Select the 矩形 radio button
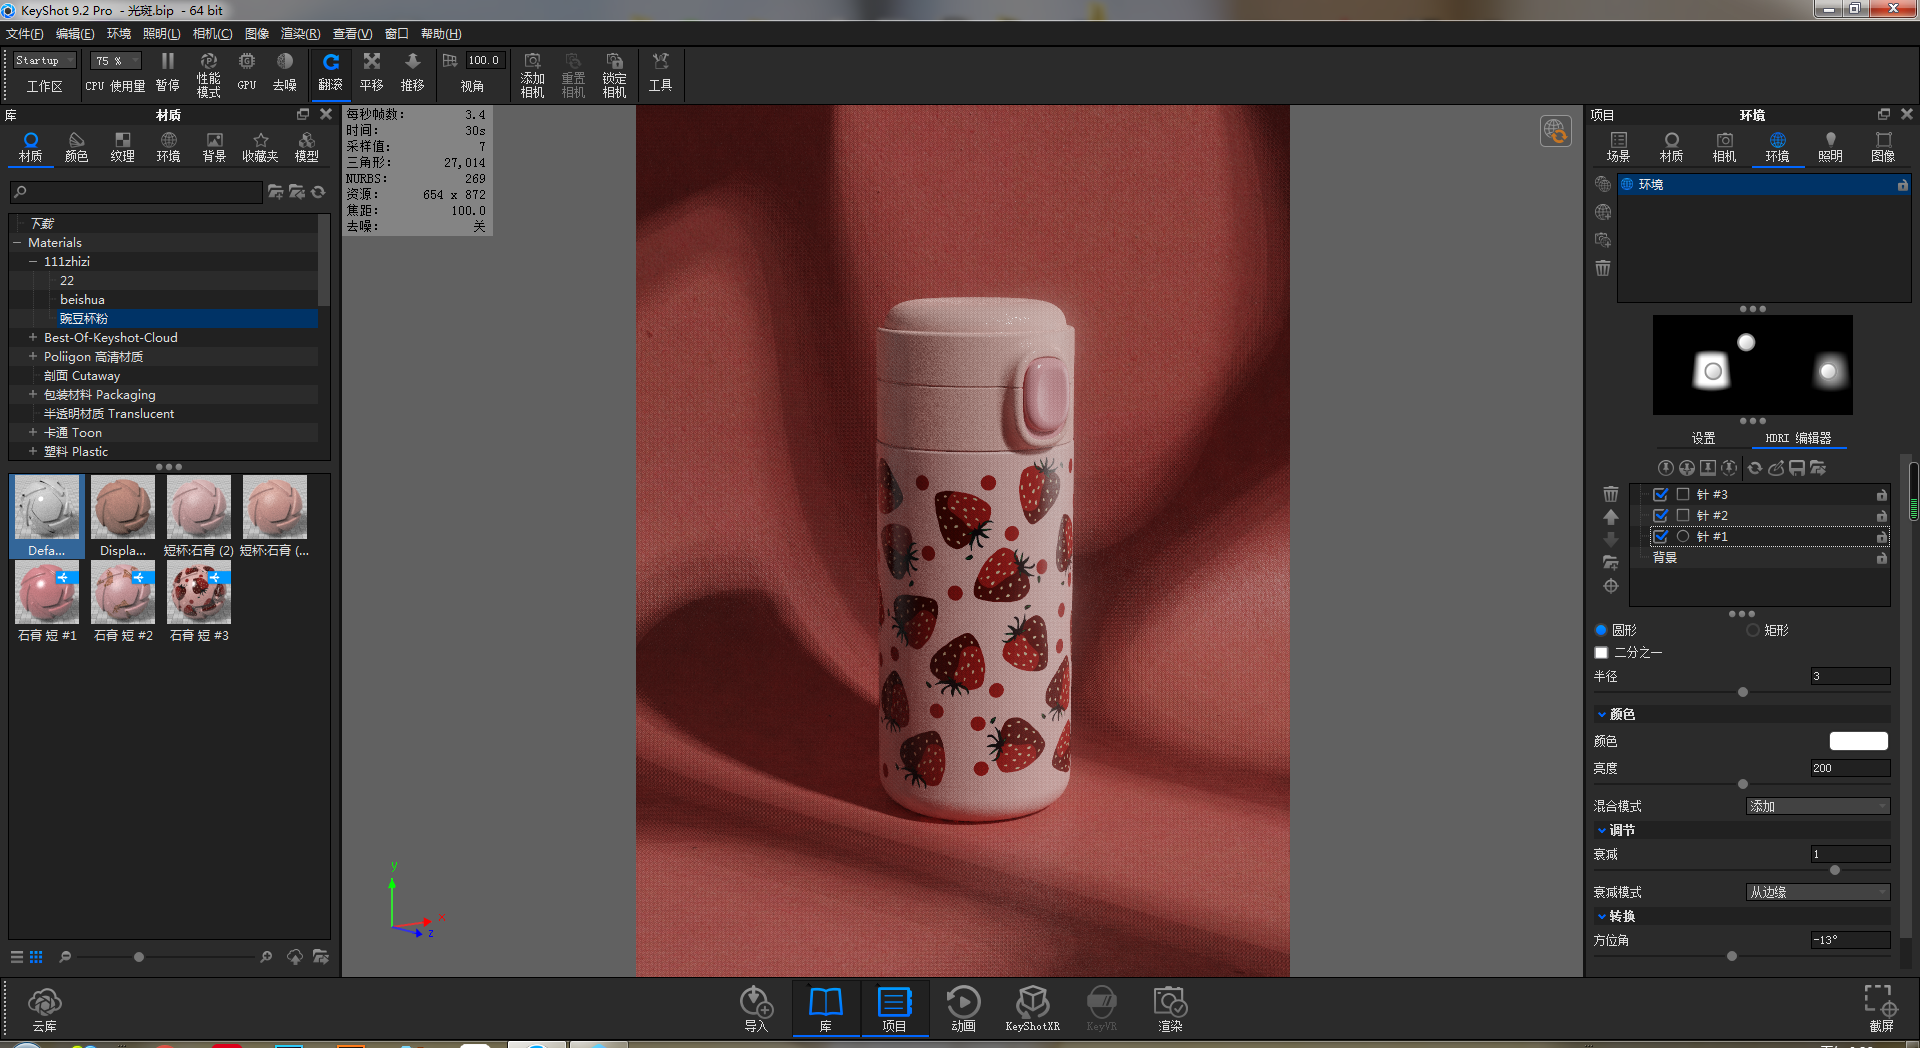This screenshot has height=1048, width=1920. point(1752,630)
